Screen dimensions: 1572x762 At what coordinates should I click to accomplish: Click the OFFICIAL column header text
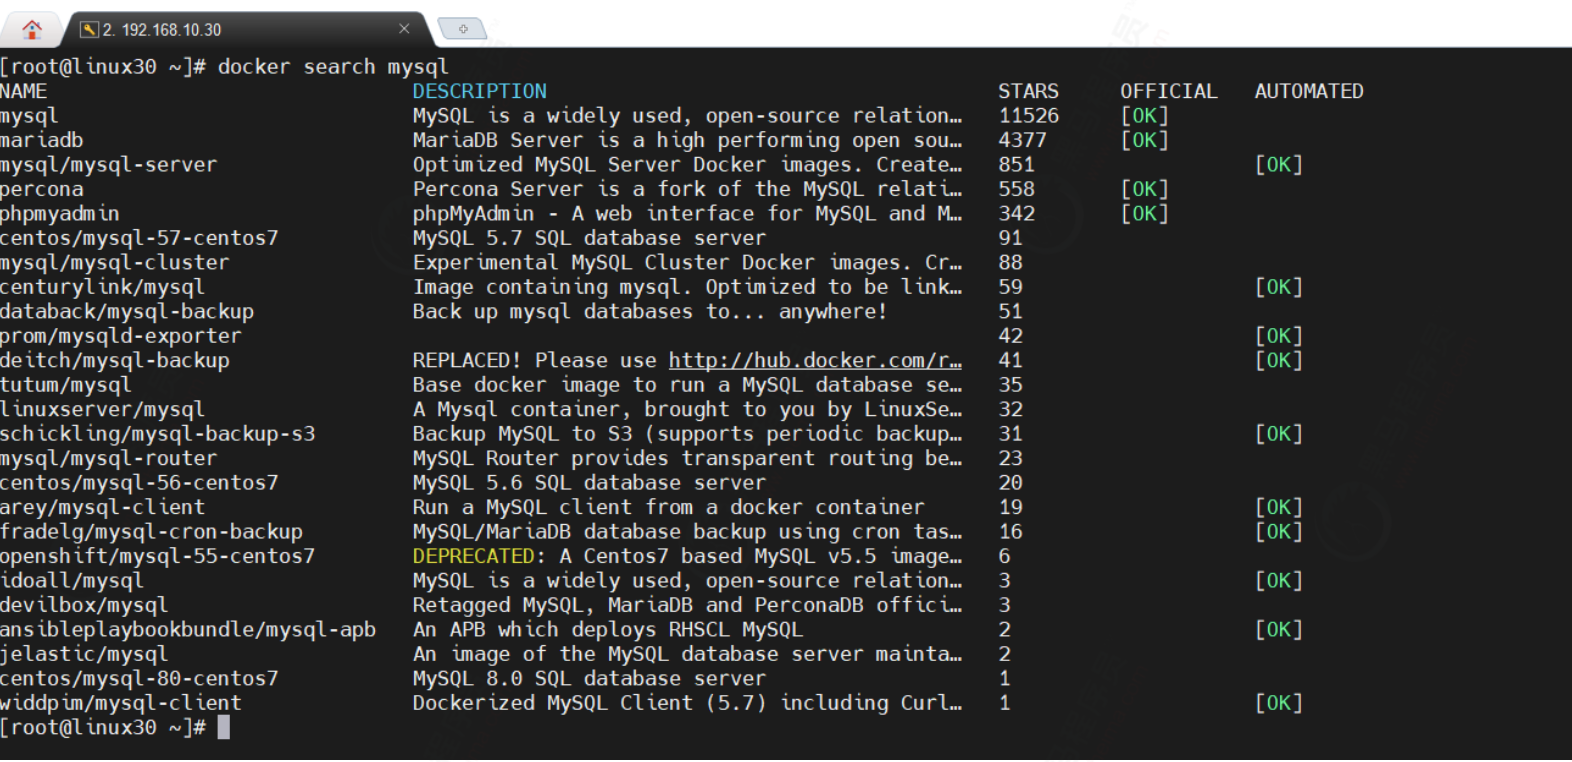pos(1168,91)
